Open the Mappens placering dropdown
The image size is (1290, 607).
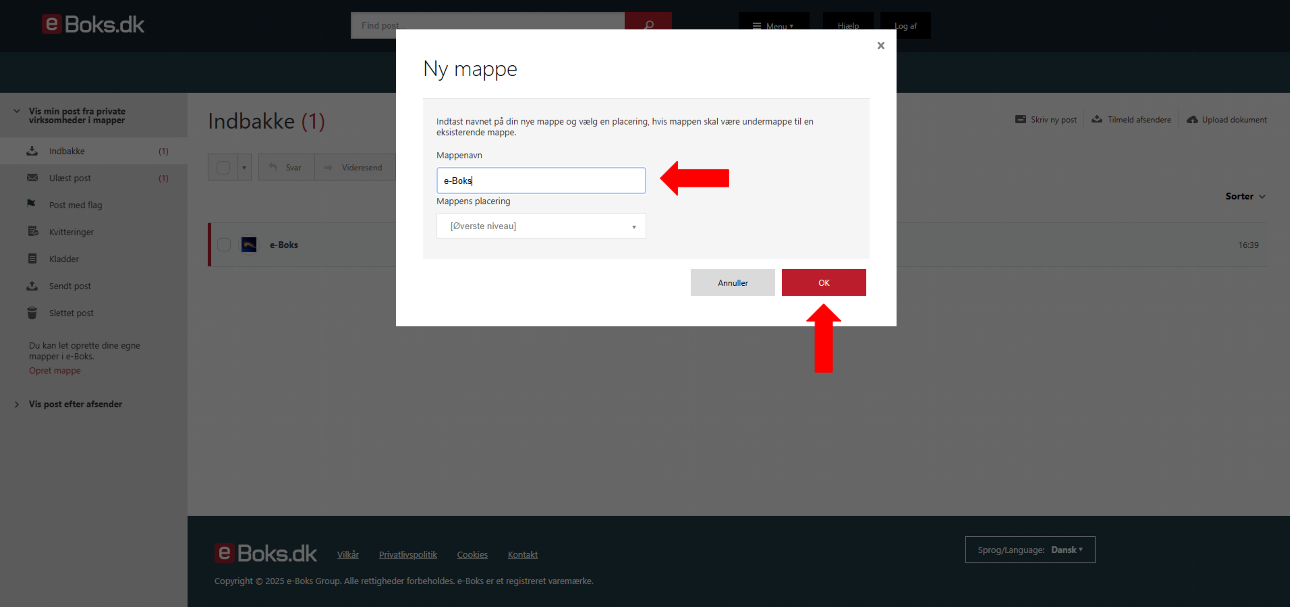[x=541, y=226]
